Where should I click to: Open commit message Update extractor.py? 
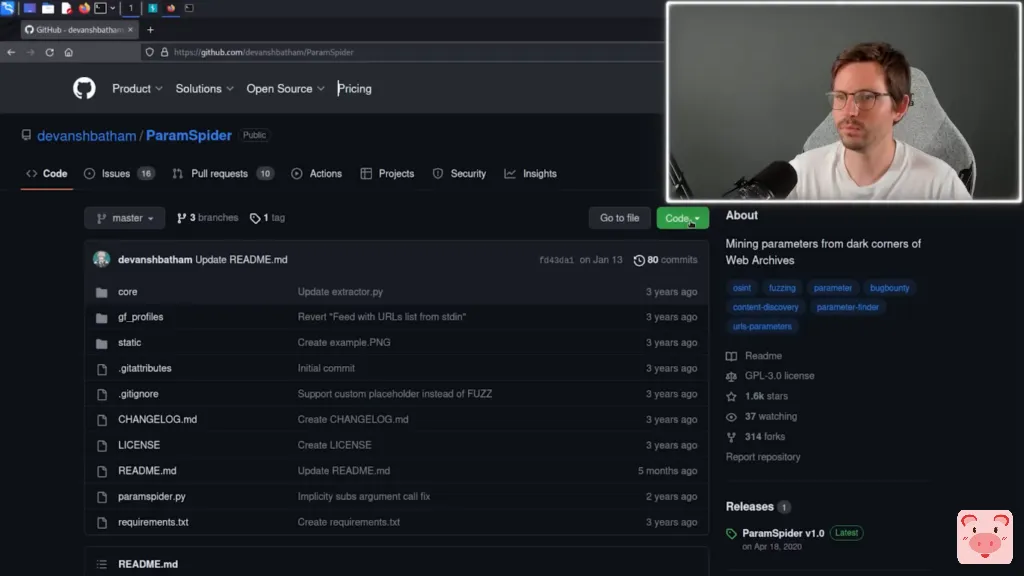340,292
